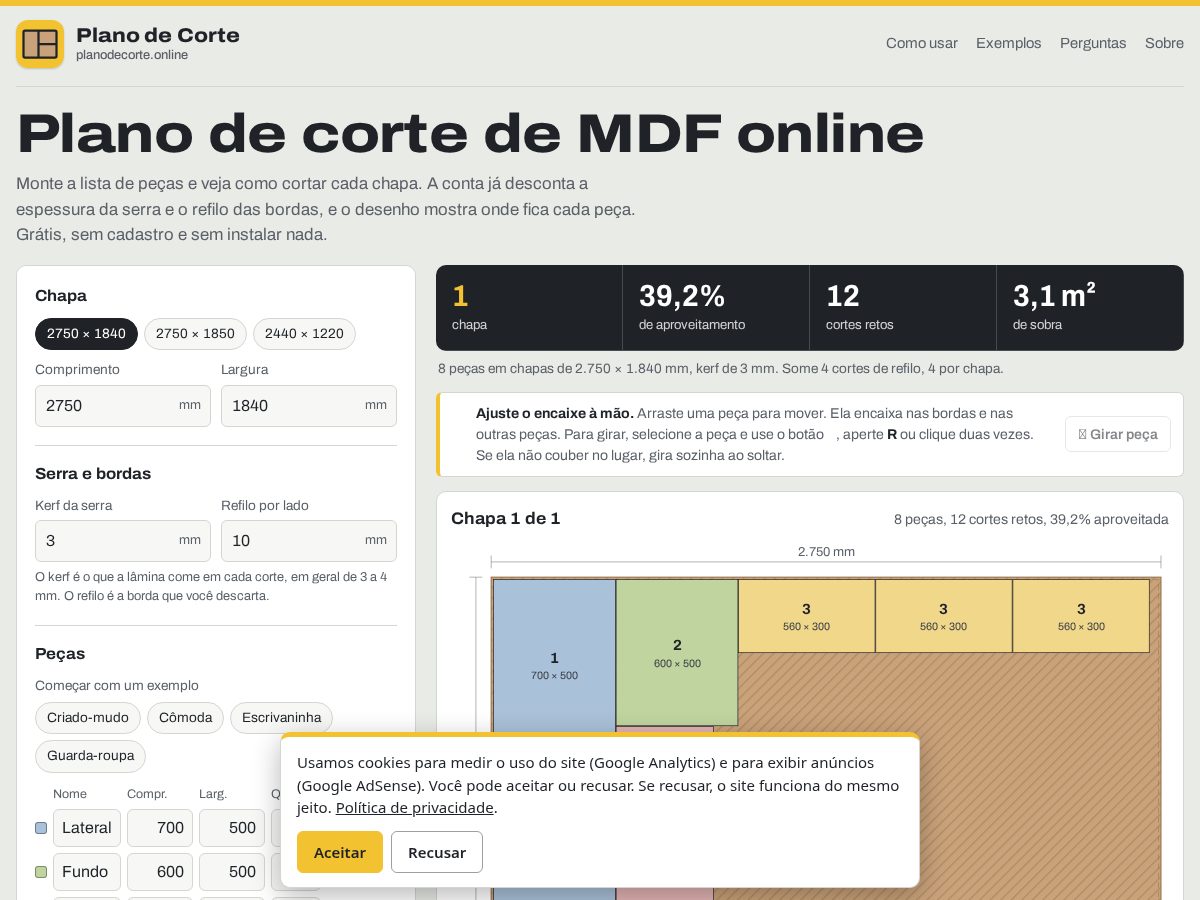1200x900 pixels.
Task: Click the Girar peça button
Action: [1118, 434]
